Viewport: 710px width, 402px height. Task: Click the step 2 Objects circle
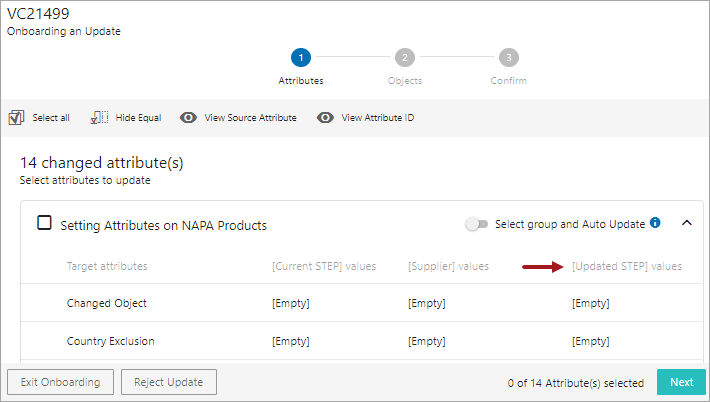click(x=405, y=57)
